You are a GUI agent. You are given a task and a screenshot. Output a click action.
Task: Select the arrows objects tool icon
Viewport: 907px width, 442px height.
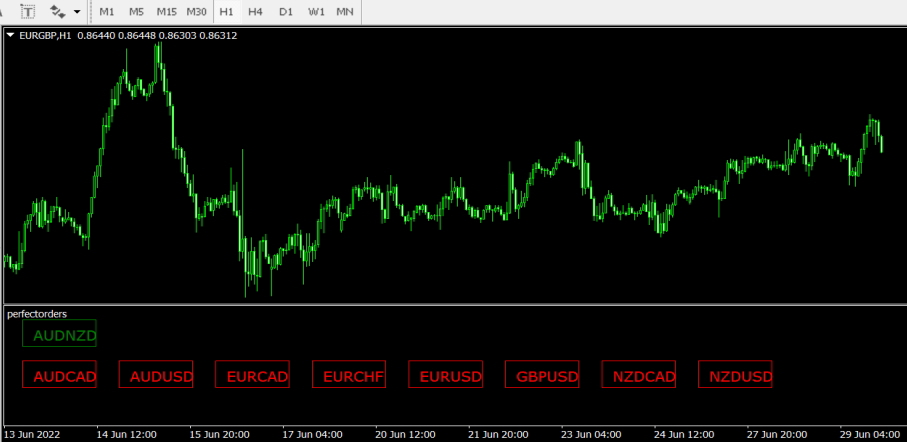point(57,11)
